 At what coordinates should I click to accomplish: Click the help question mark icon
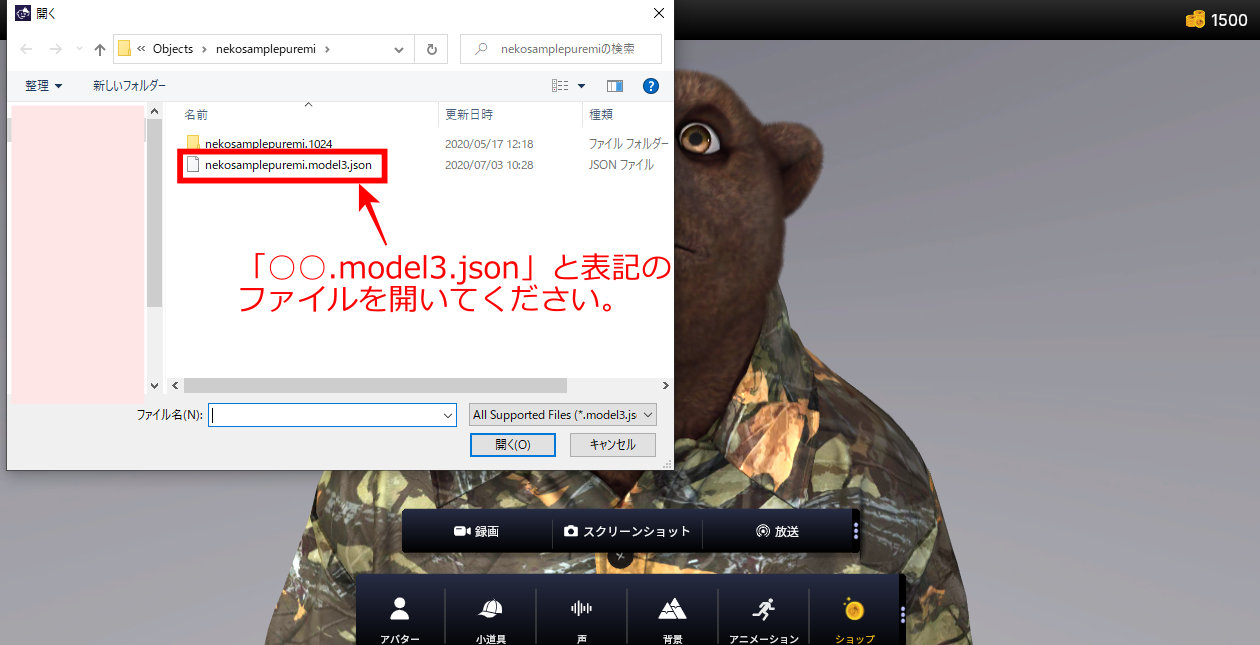(x=650, y=86)
